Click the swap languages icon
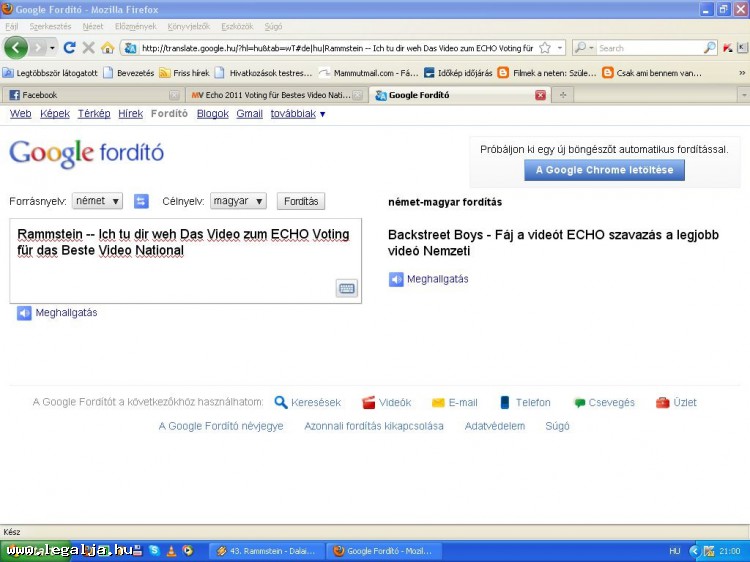 click(141, 201)
